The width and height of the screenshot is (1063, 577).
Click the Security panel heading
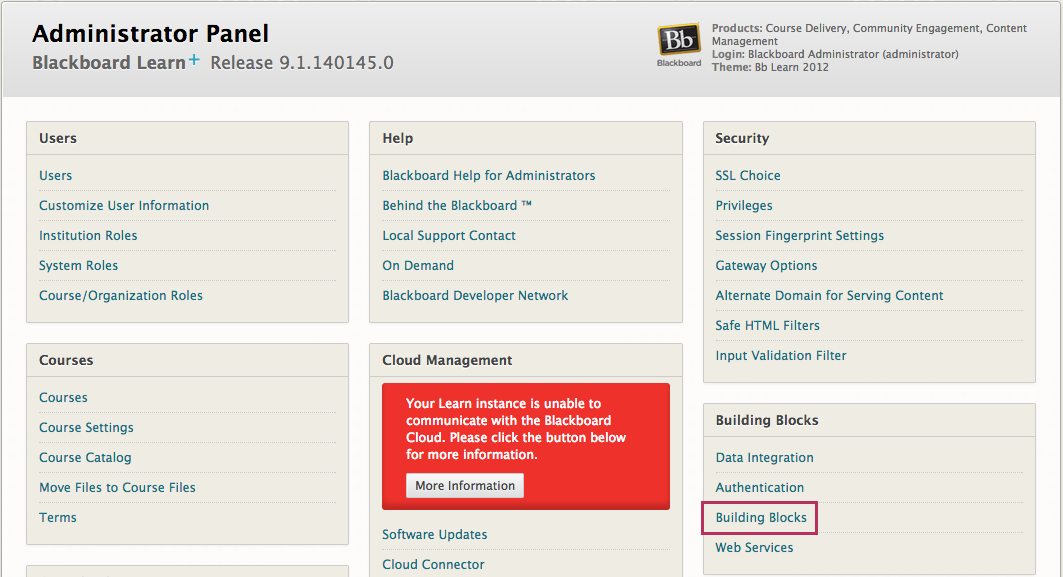click(742, 138)
